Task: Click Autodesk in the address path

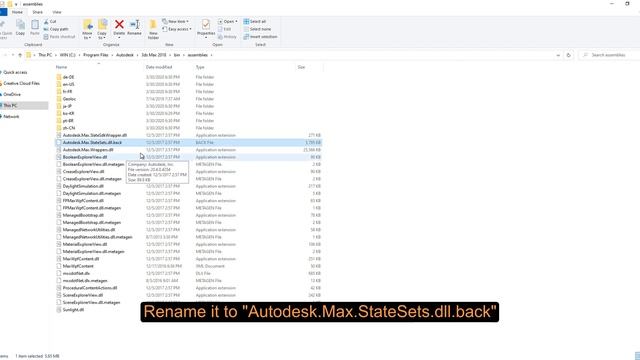Action: click(x=125, y=55)
